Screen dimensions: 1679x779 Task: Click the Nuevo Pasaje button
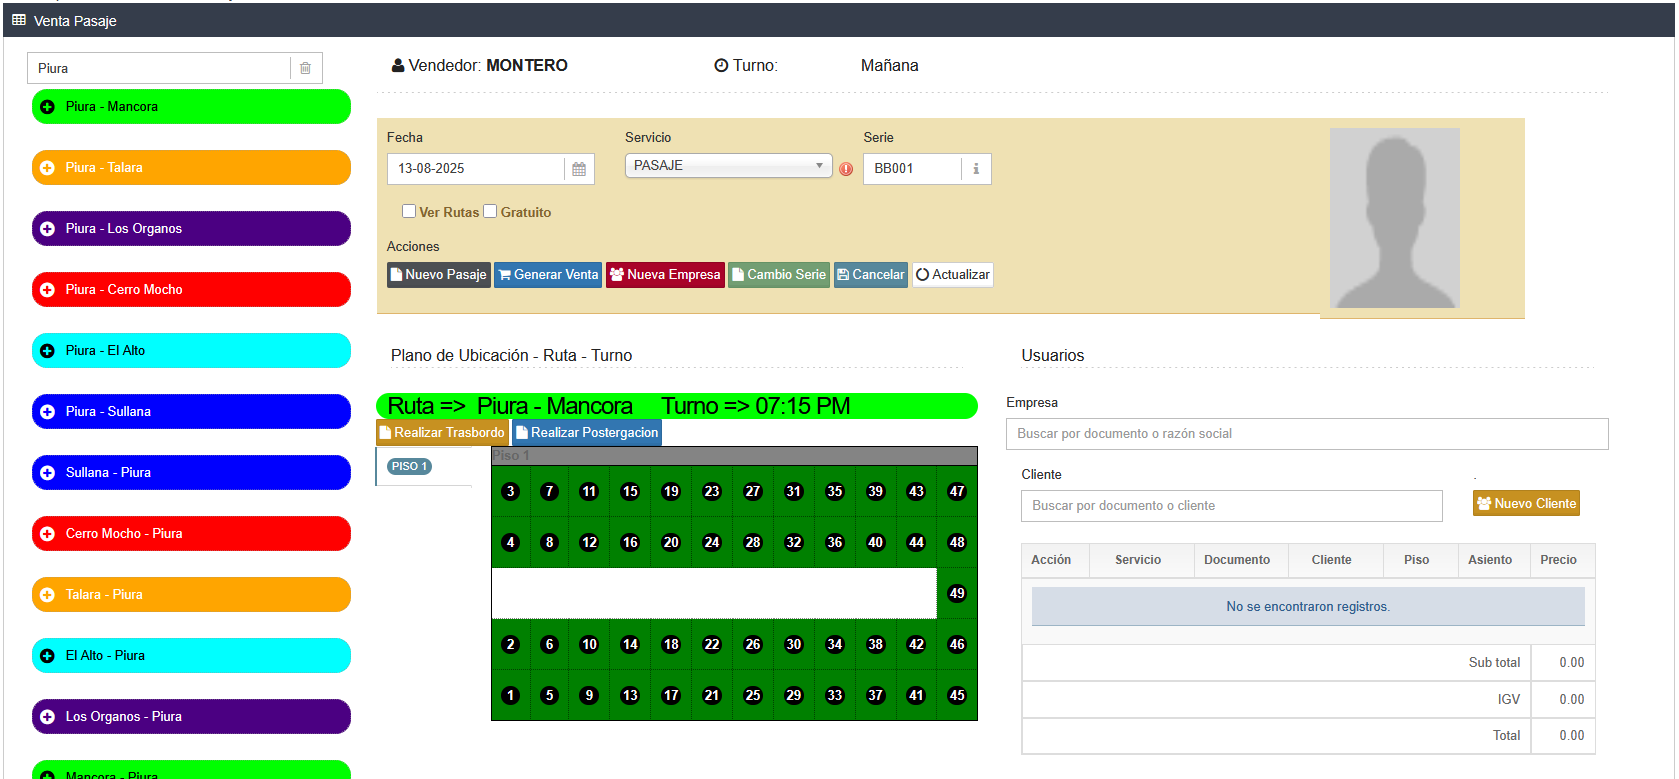point(439,275)
